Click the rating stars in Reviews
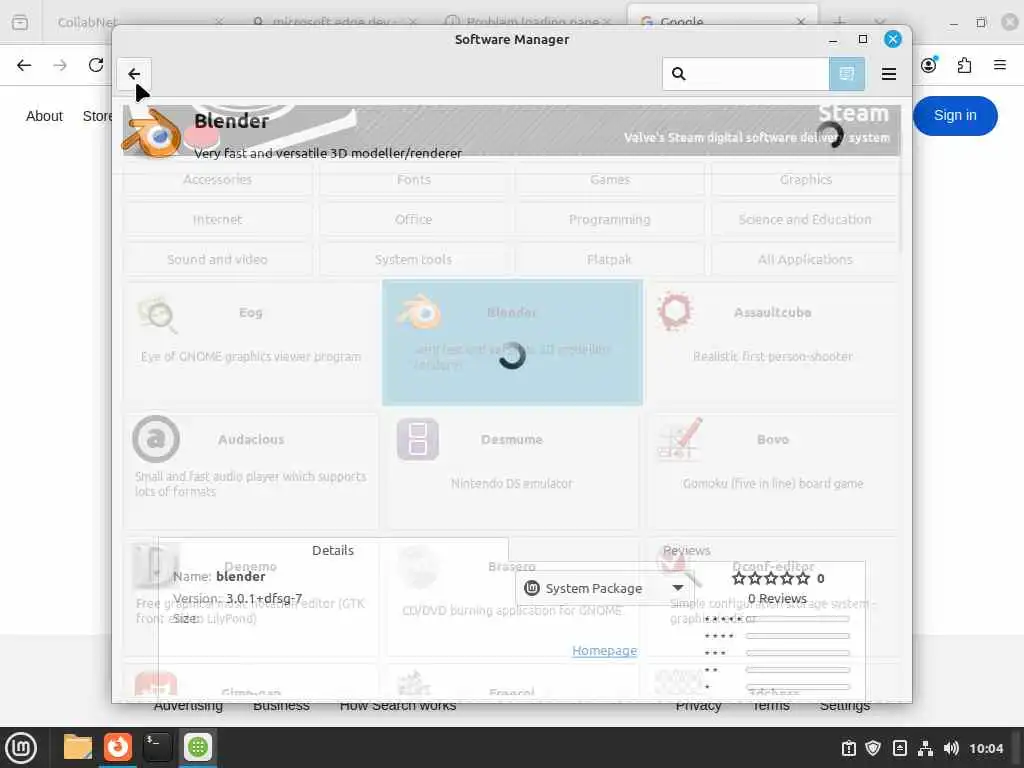Image resolution: width=1024 pixels, height=768 pixels. (771, 579)
